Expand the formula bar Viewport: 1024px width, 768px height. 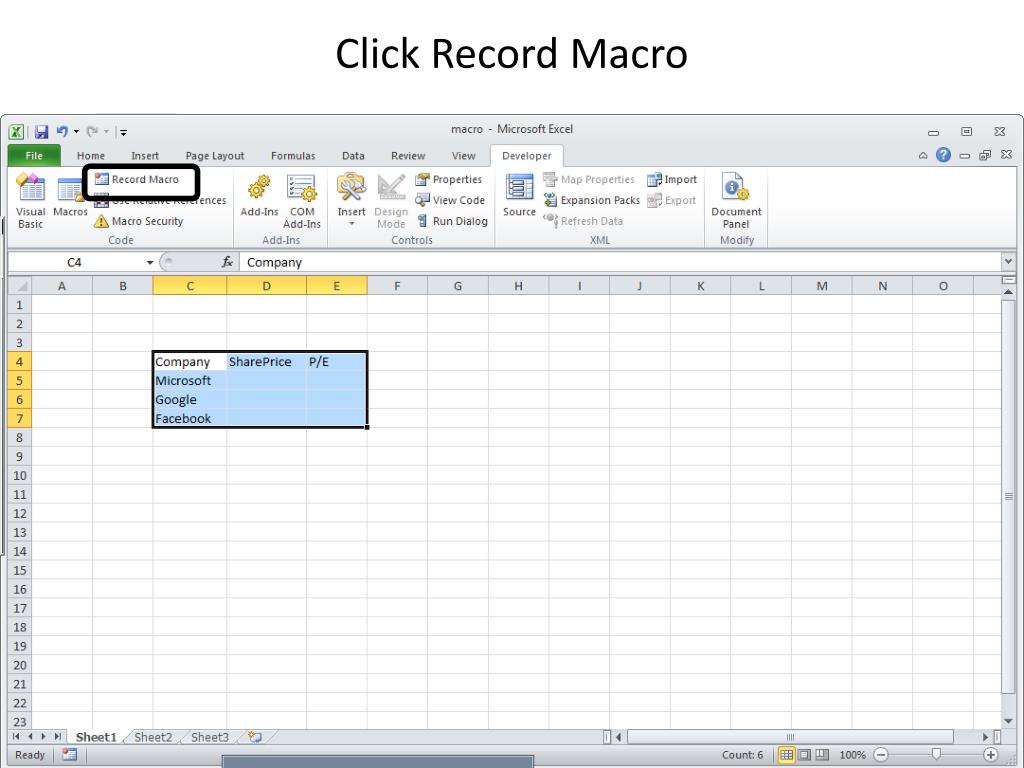tap(1008, 261)
